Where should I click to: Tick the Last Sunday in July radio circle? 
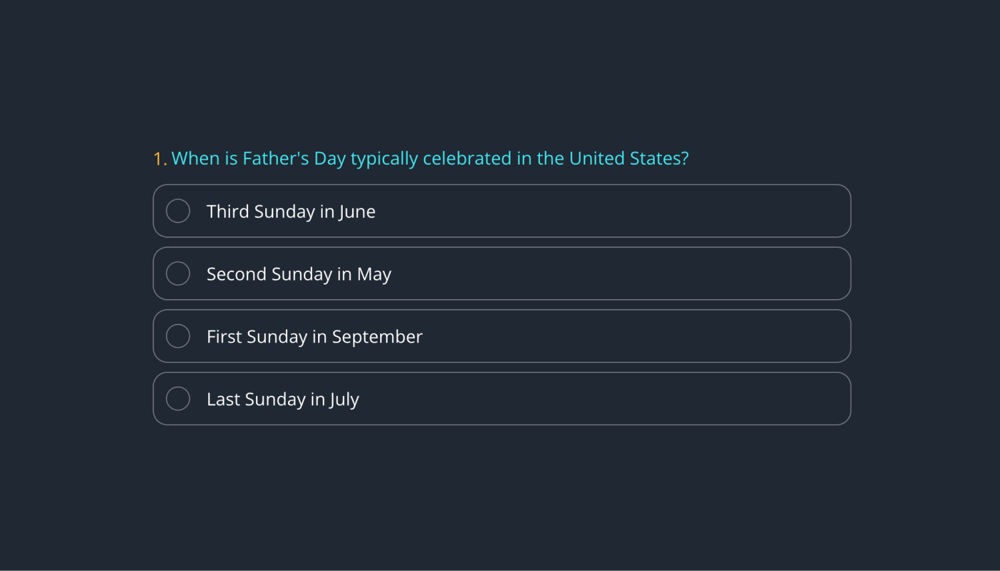coord(178,399)
